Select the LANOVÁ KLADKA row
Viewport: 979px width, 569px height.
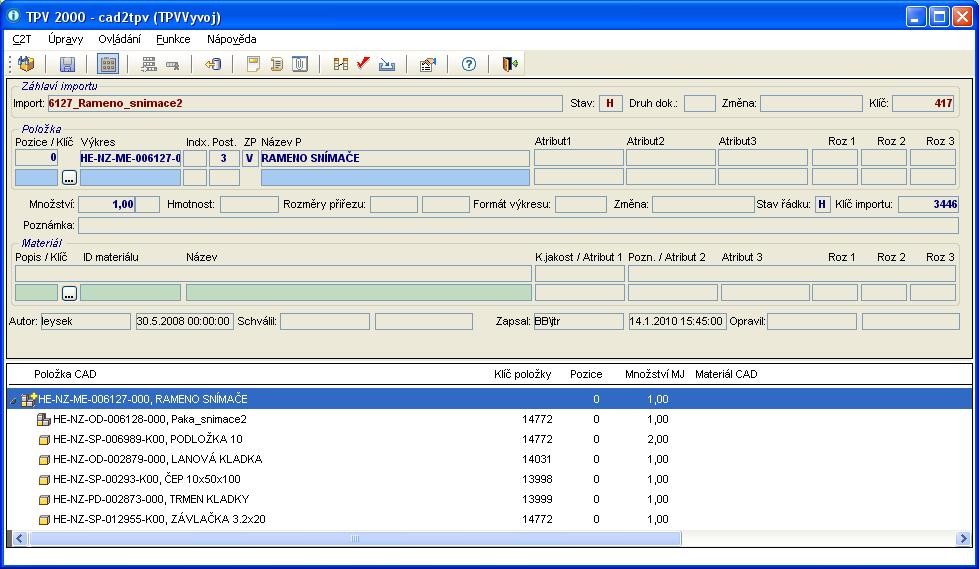coord(490,459)
